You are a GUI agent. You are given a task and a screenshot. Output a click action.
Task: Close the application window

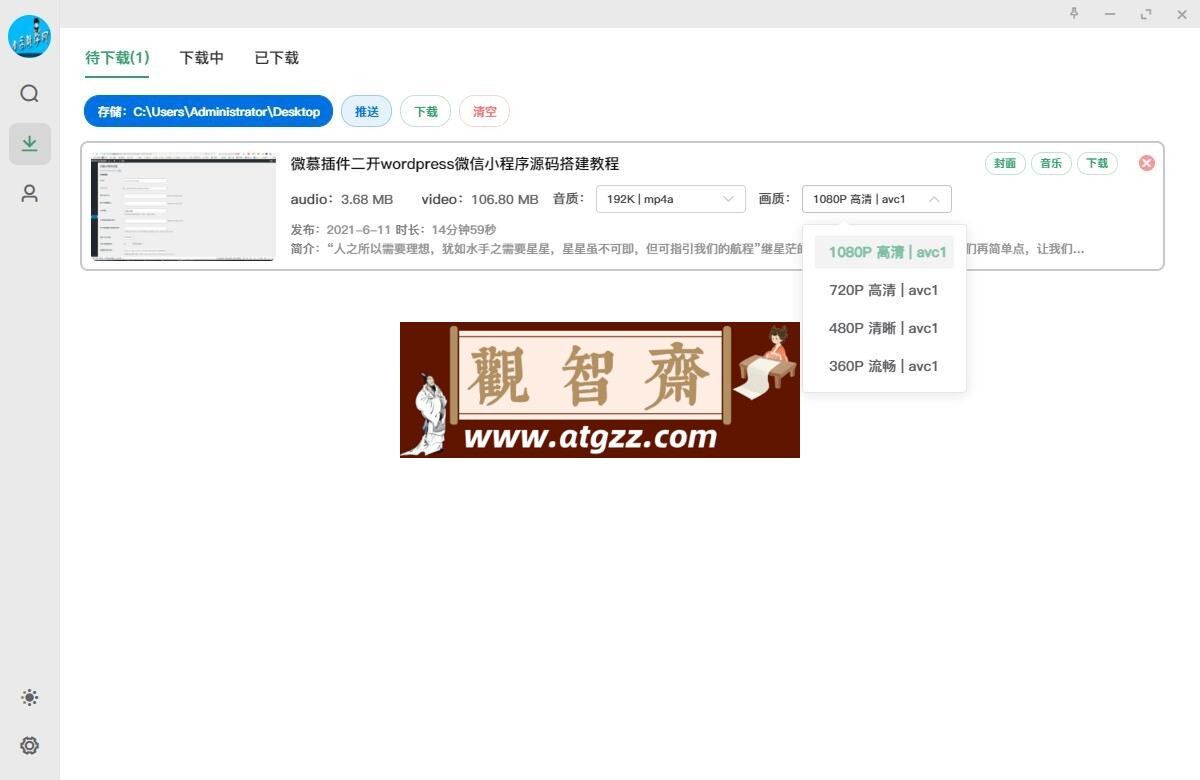1181,14
